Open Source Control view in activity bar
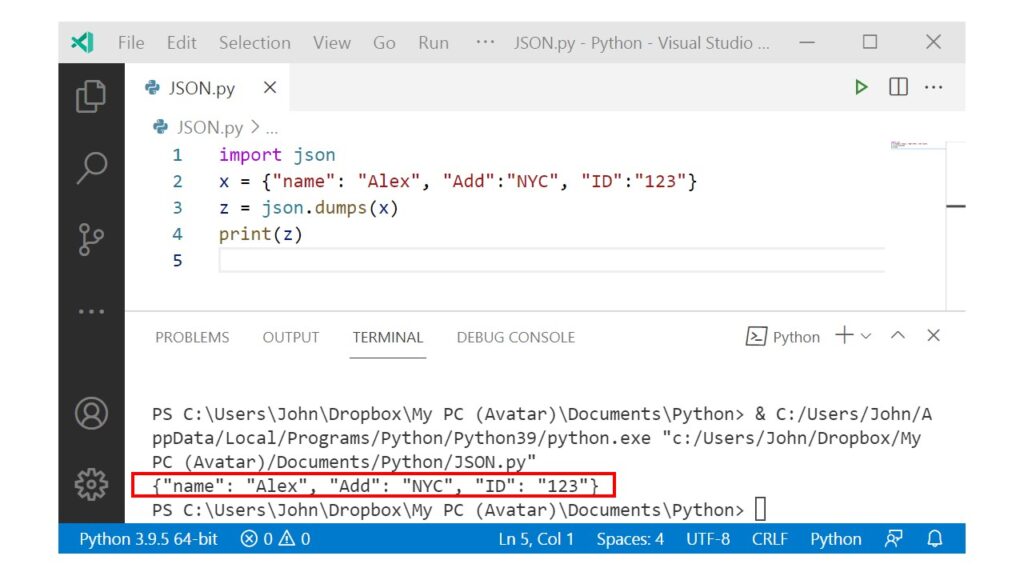The image size is (1024, 576). pos(90,239)
